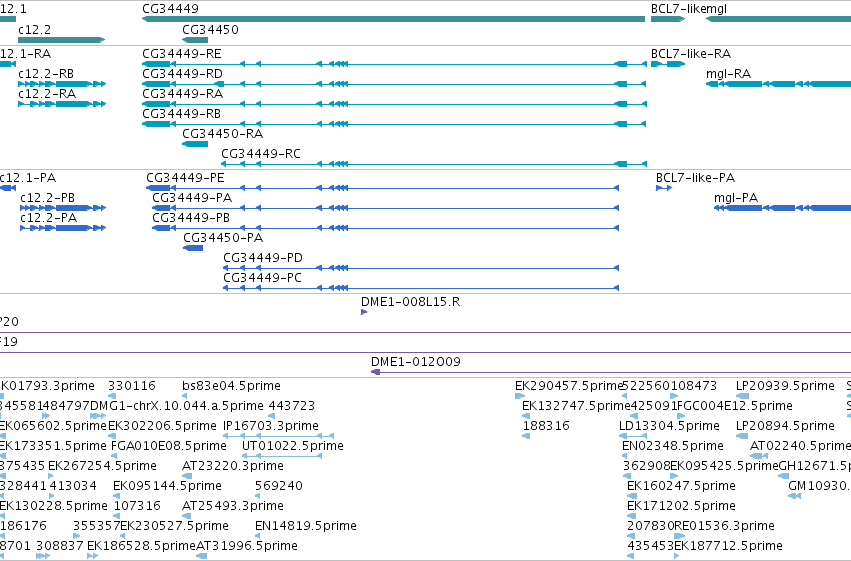Open EST 207830
The width and height of the screenshot is (851, 561).
click(650, 526)
